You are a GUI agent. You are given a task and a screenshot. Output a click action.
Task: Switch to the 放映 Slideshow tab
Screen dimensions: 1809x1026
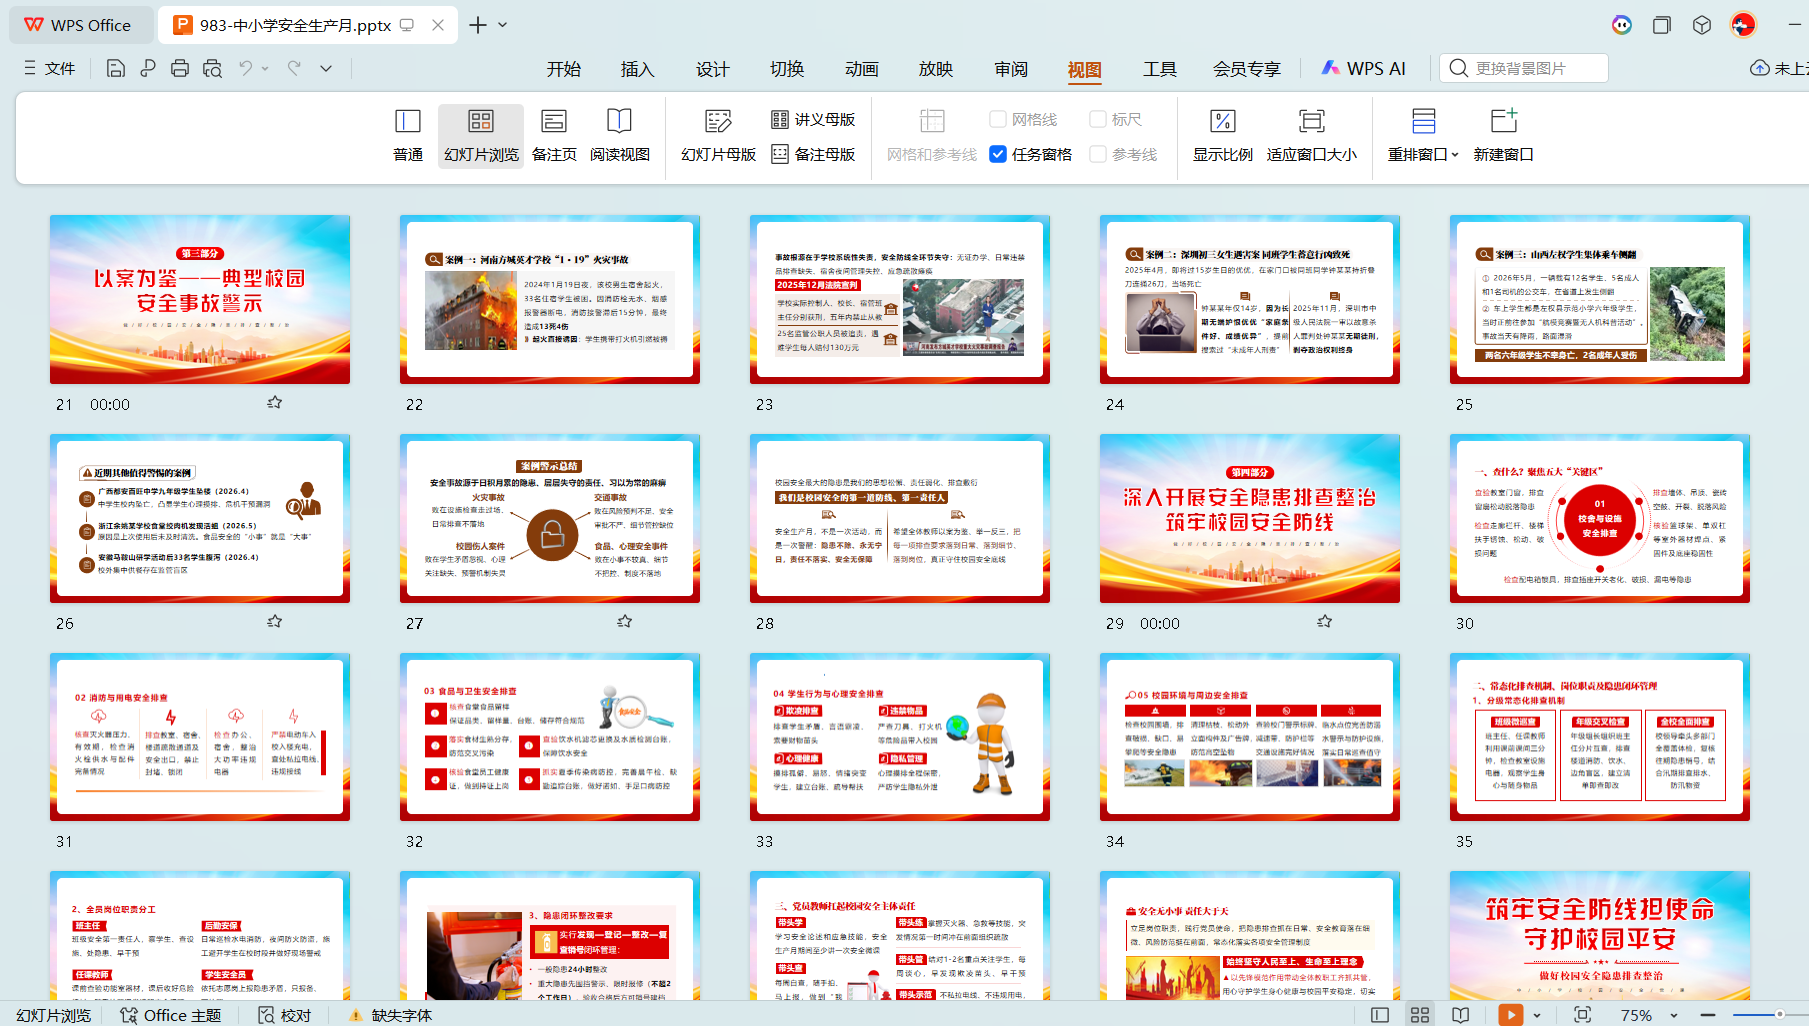[936, 68]
